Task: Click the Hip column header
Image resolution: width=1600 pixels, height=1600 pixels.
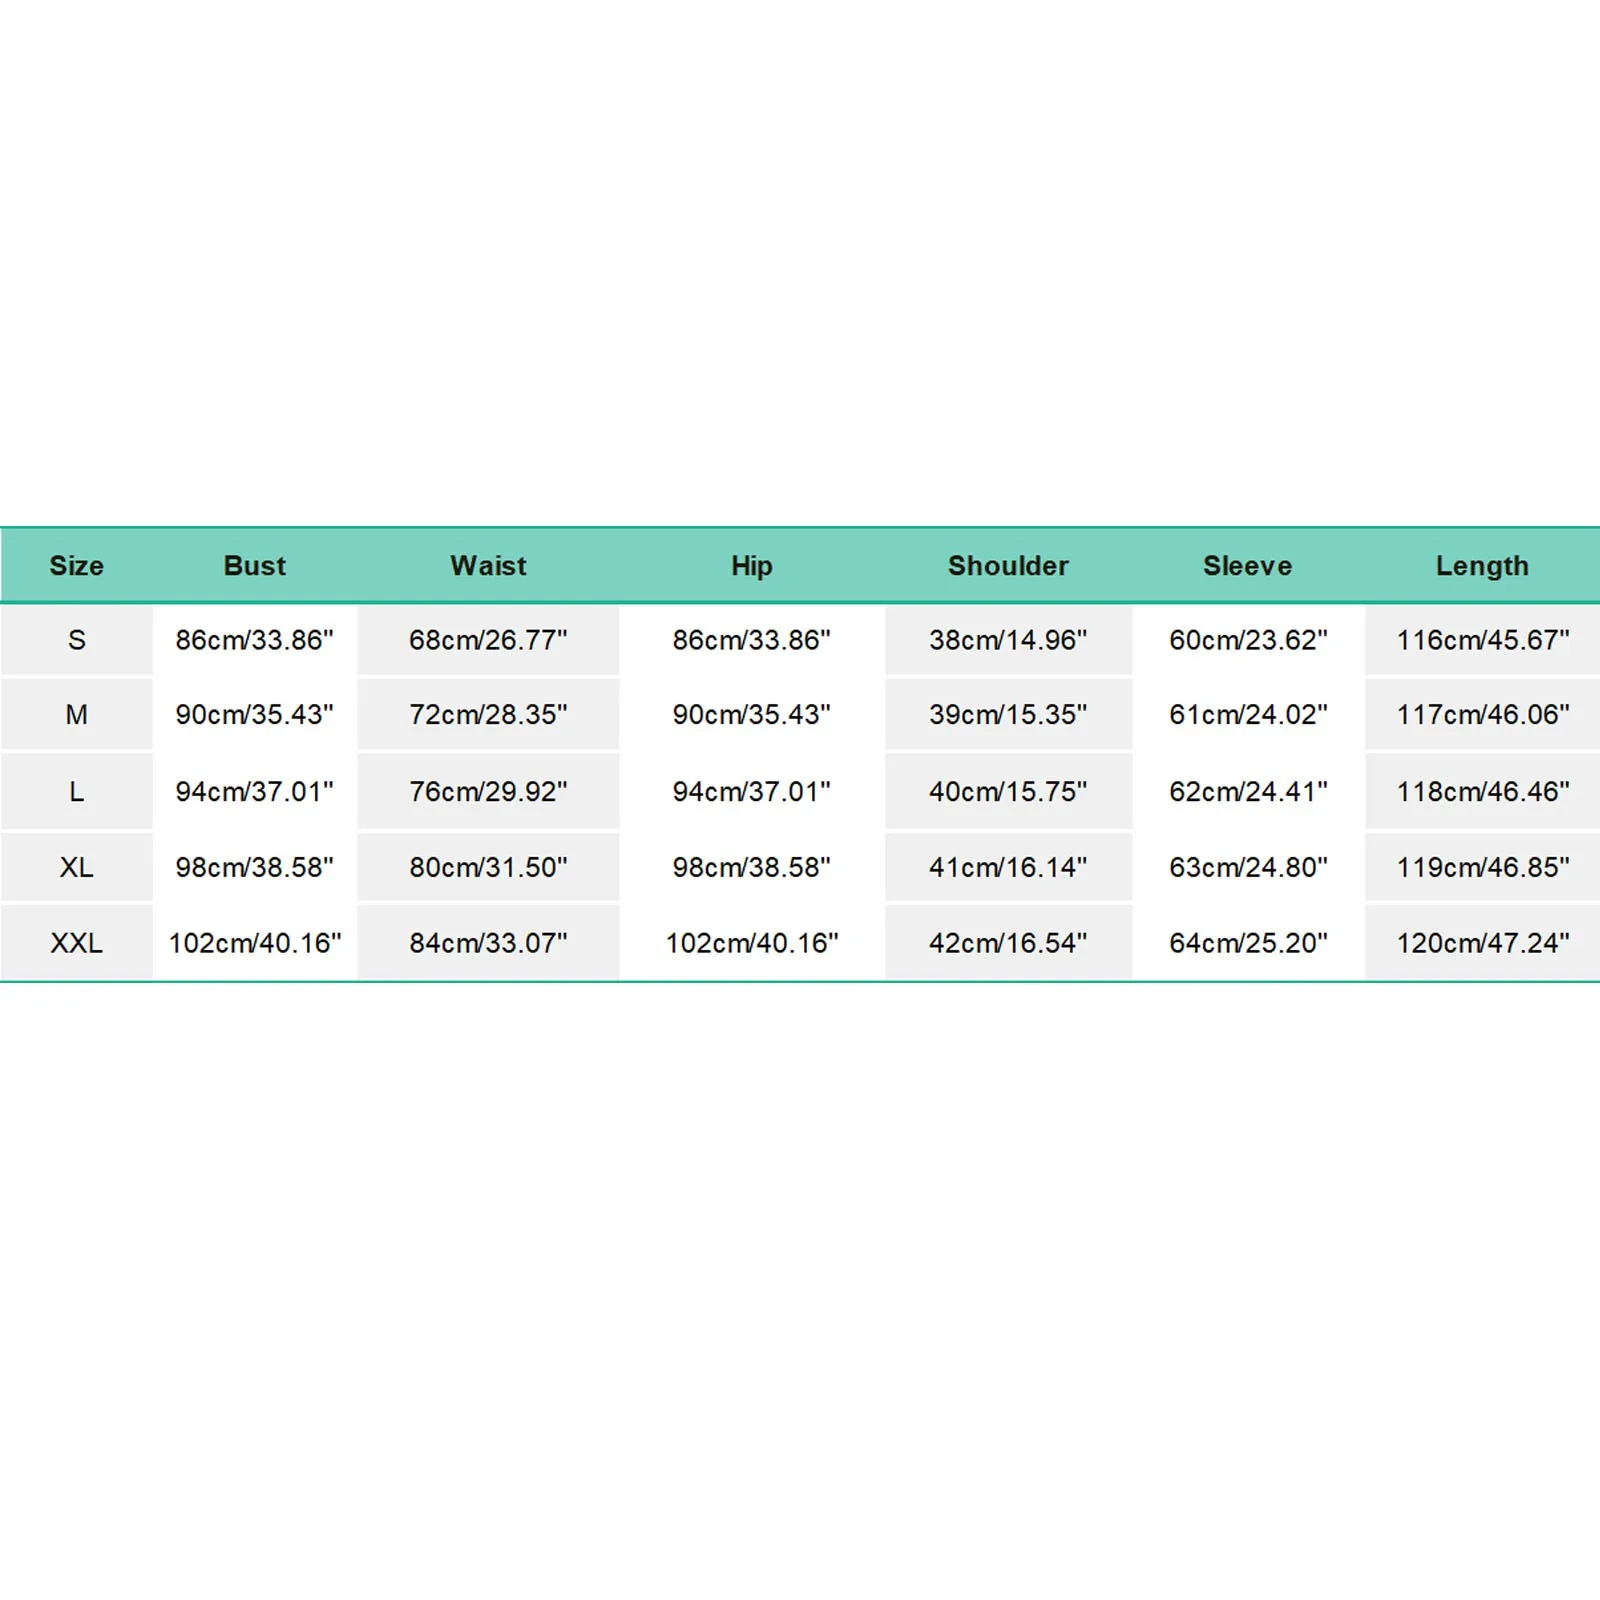Action: pyautogui.click(x=751, y=566)
